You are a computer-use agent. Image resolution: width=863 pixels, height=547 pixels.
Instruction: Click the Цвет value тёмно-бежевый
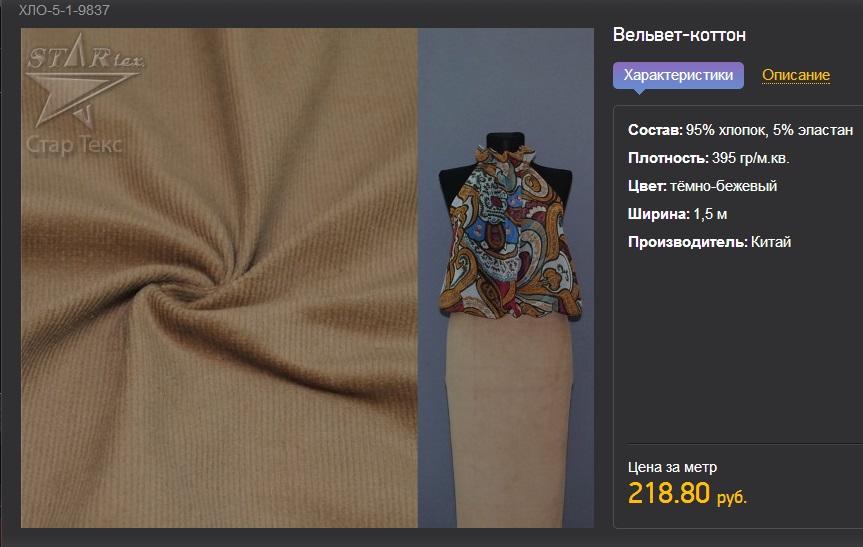pos(723,186)
